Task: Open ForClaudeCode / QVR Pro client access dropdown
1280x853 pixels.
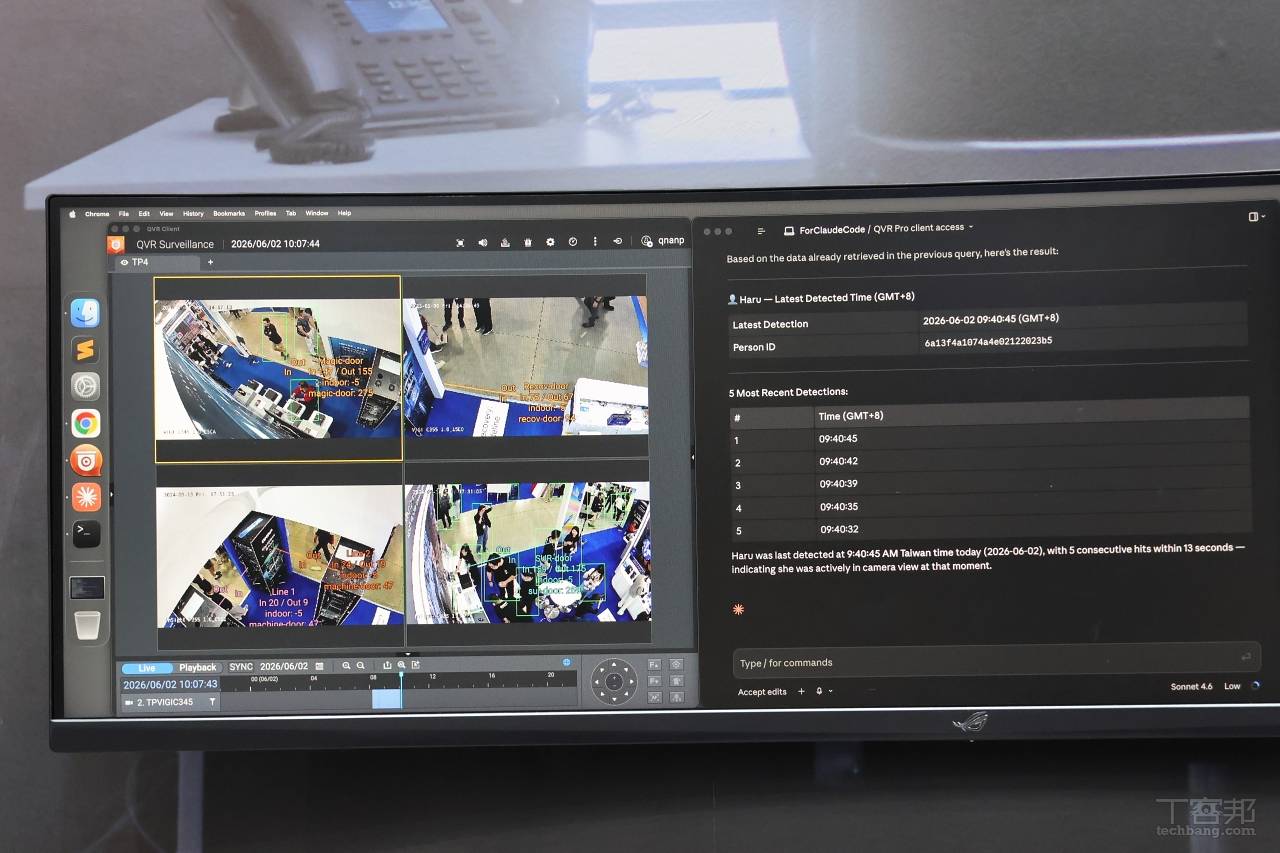Action: 878,229
